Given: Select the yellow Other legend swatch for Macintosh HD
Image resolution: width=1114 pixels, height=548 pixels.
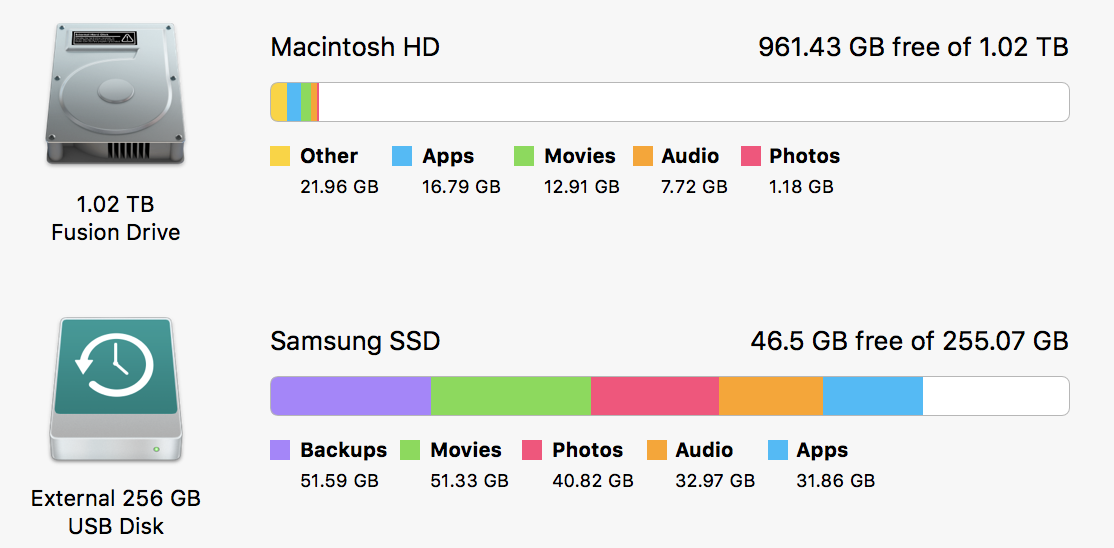Looking at the screenshot, I should tap(280, 156).
